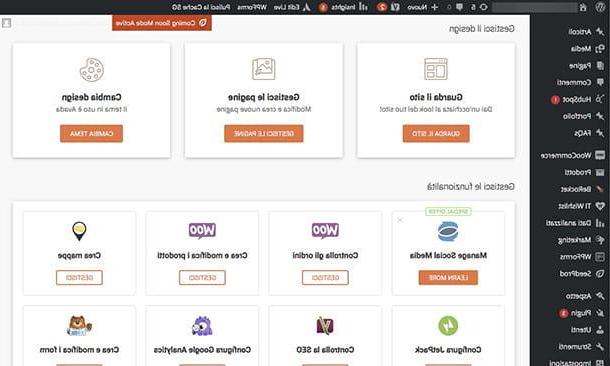Open the WPForms item in the admin bar
The width and height of the screenshot is (610, 366).
[252, 7]
